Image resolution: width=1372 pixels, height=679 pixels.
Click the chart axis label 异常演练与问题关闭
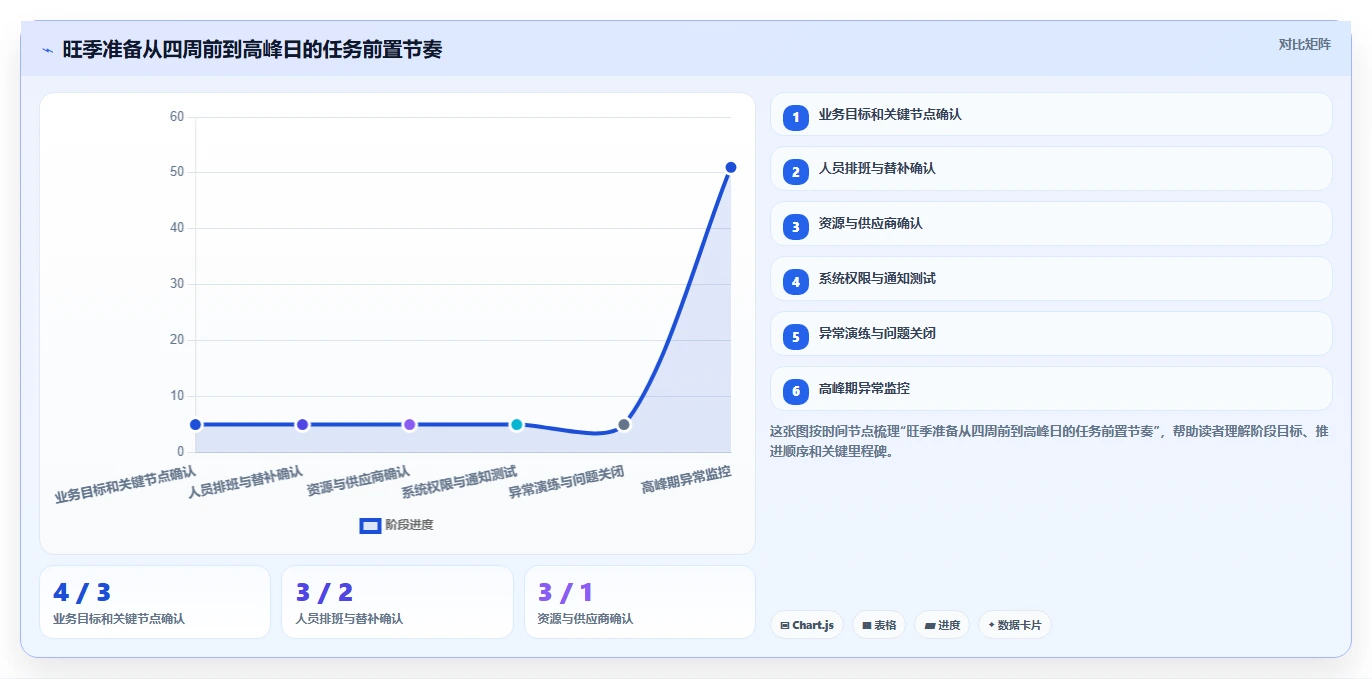point(567,482)
